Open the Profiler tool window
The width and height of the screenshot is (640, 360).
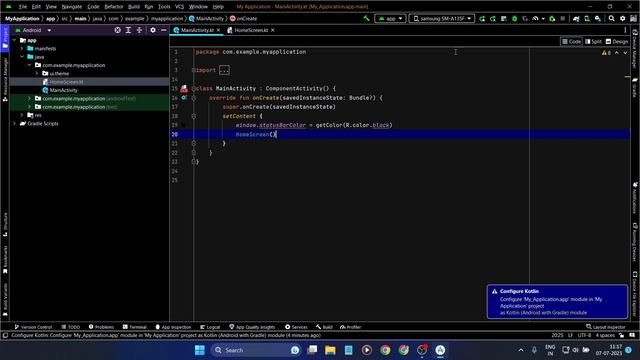[x=350, y=327]
